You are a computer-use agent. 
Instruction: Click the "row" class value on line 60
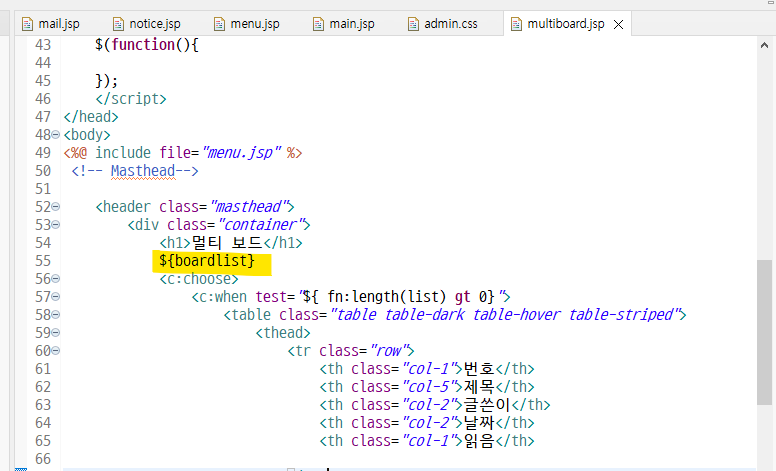point(388,351)
